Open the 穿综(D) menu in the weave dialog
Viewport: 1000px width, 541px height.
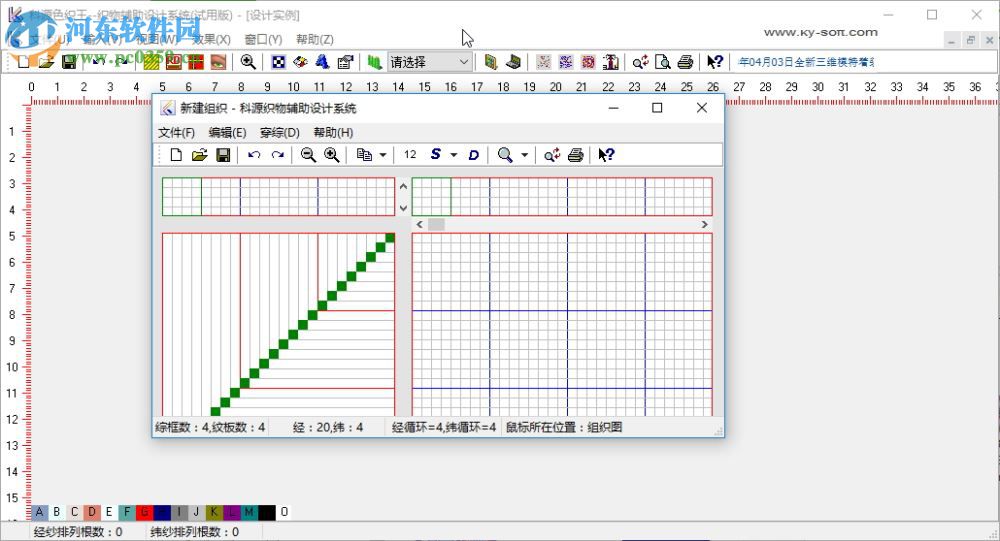[279, 132]
